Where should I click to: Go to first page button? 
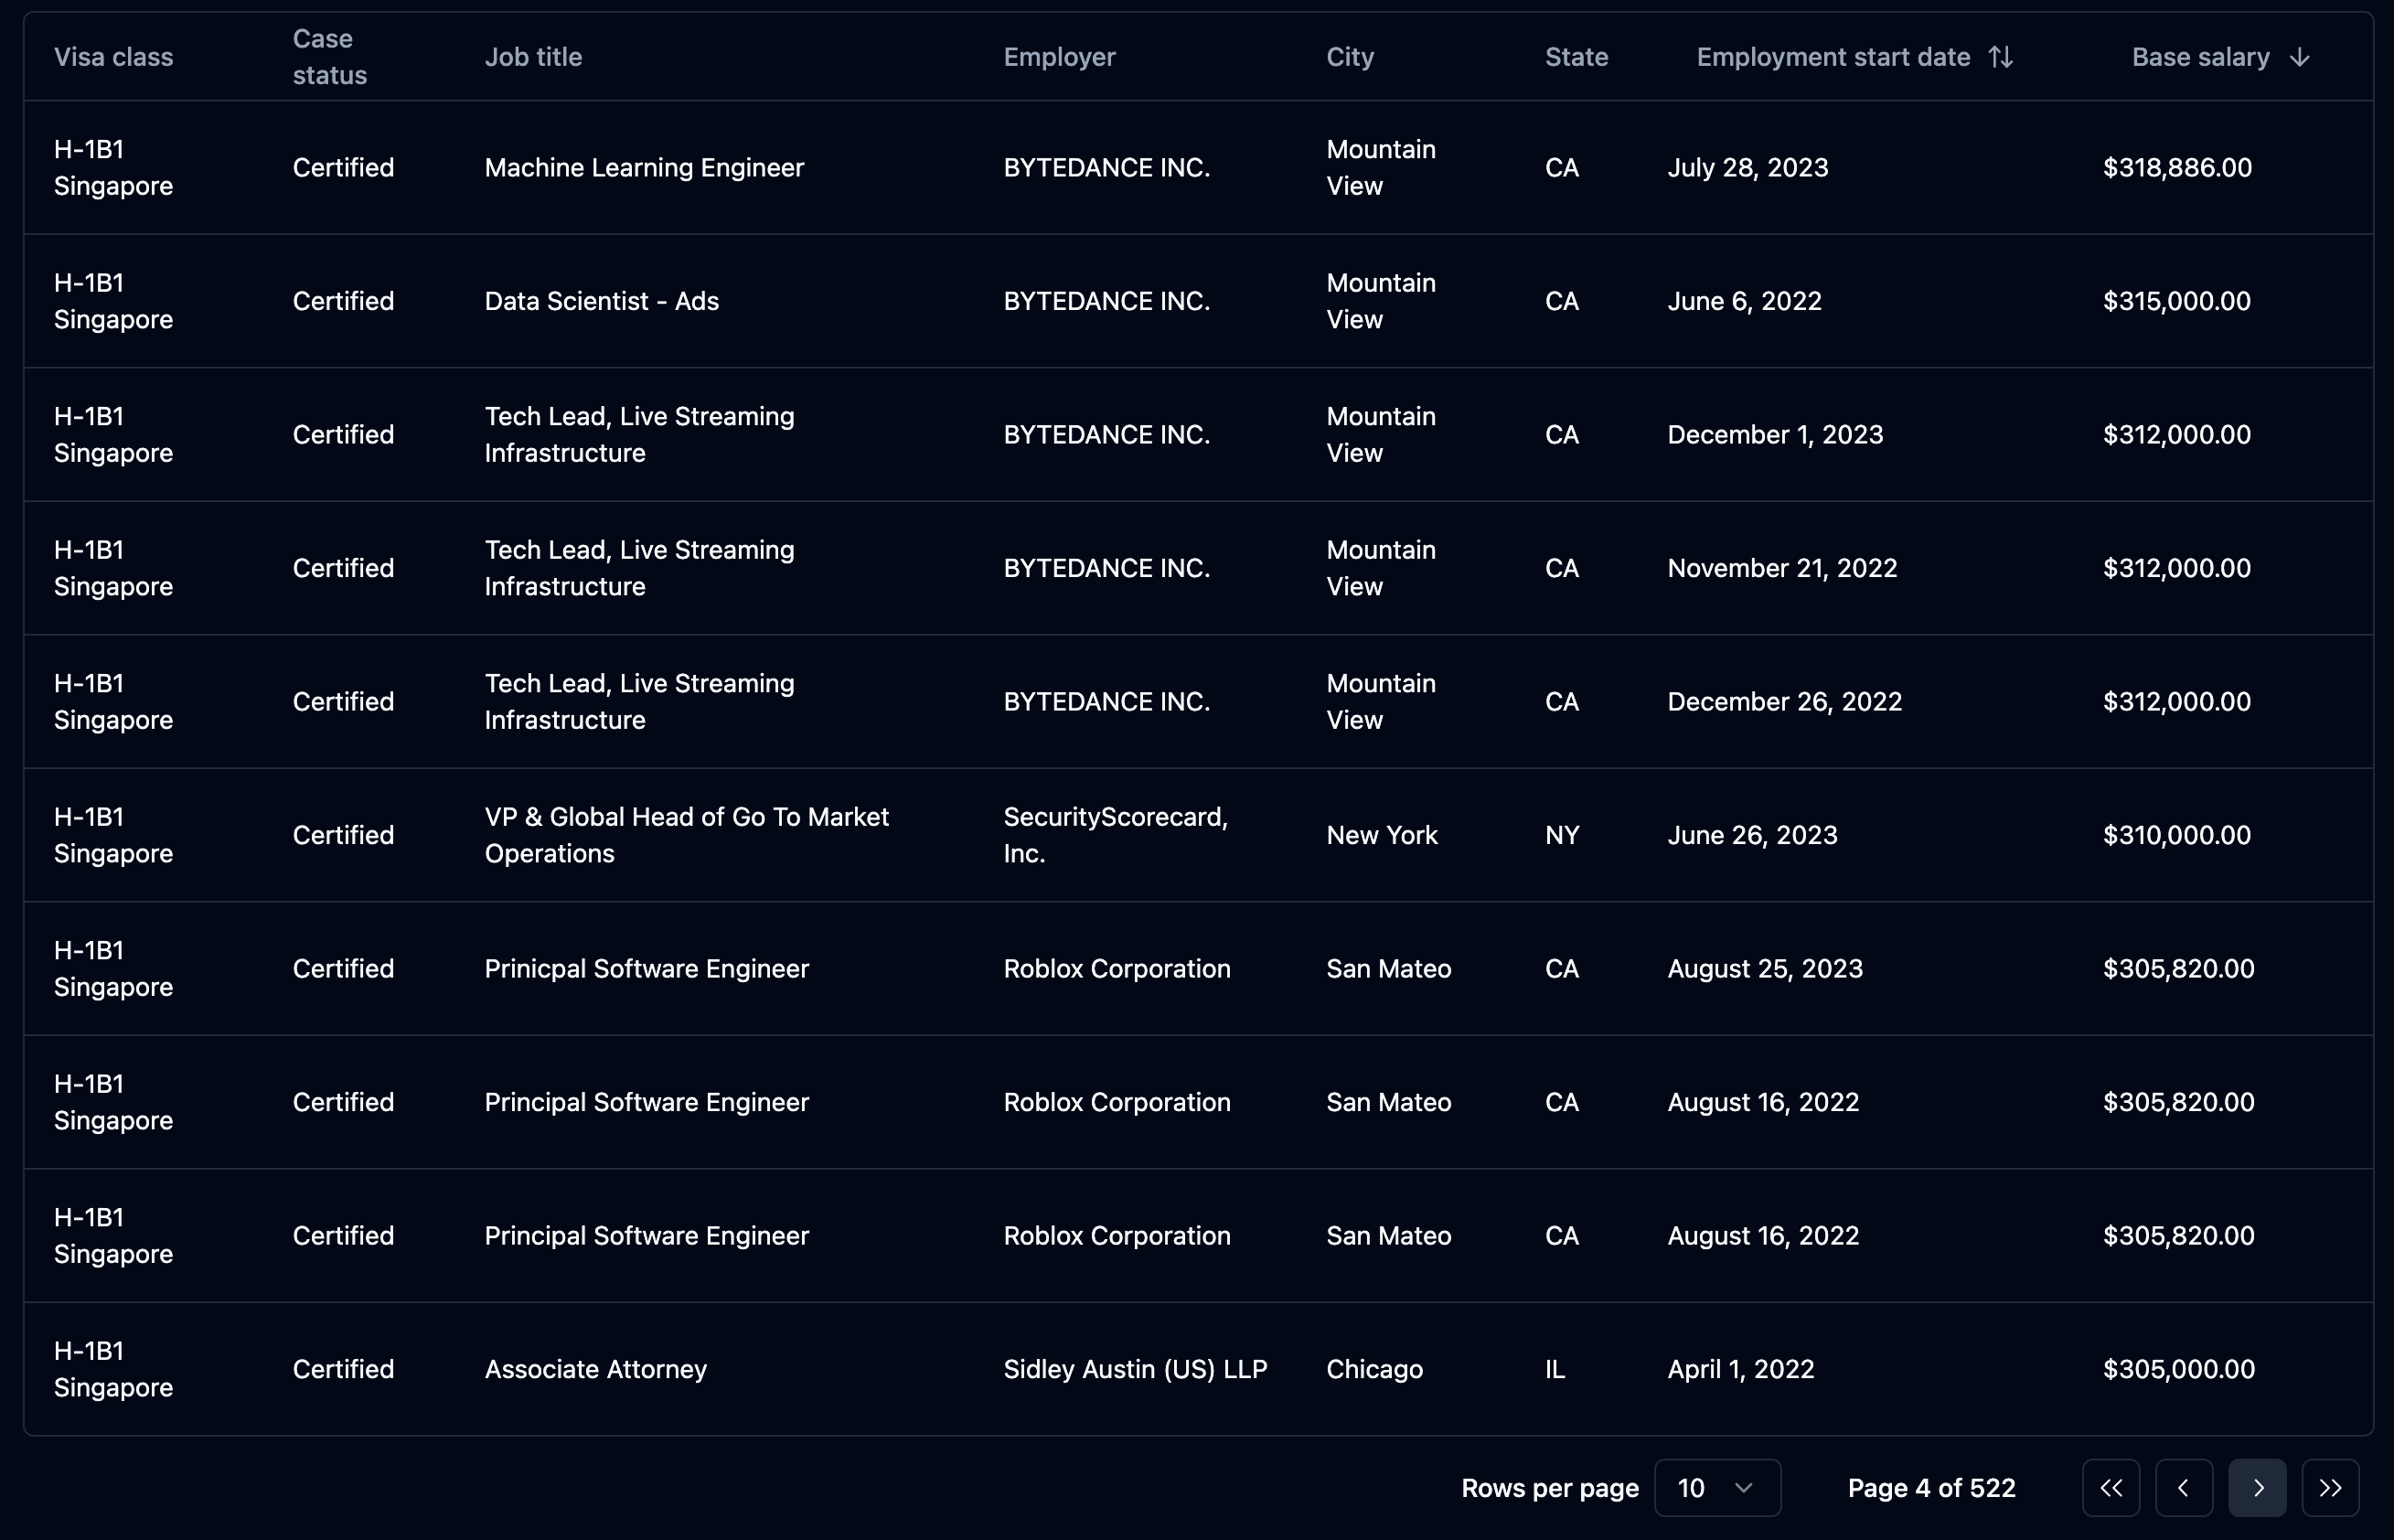point(2111,1488)
